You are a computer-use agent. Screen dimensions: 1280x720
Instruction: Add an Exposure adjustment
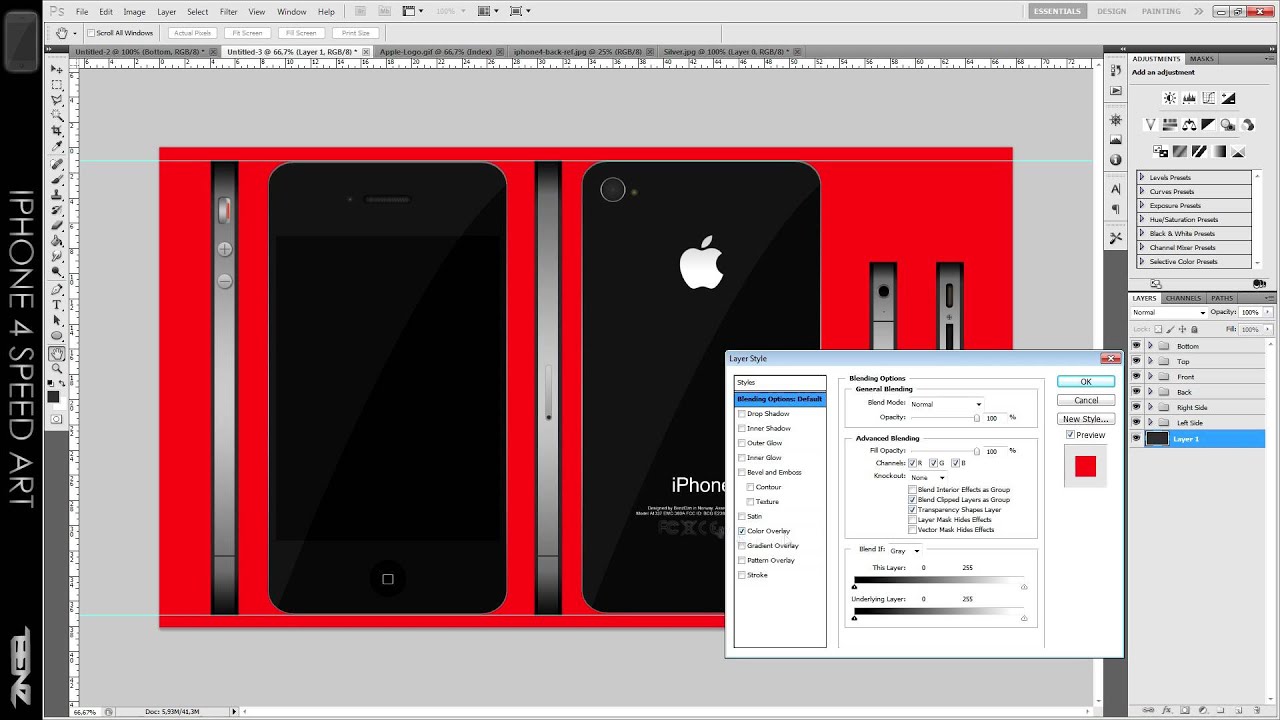coord(1228,98)
